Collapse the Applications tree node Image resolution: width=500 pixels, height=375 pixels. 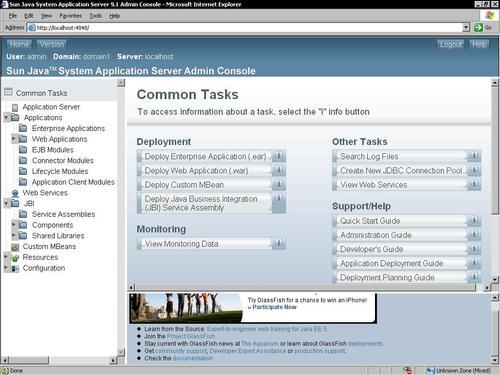6,117
